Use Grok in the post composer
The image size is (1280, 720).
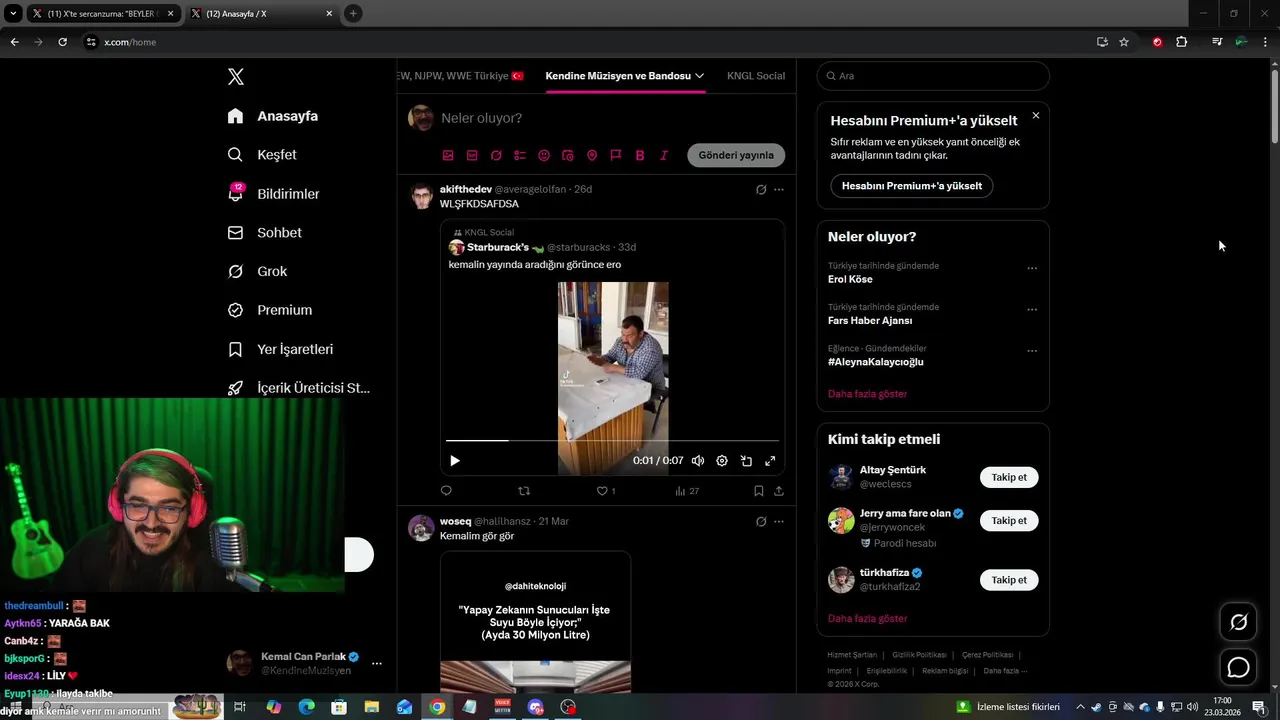(x=496, y=155)
